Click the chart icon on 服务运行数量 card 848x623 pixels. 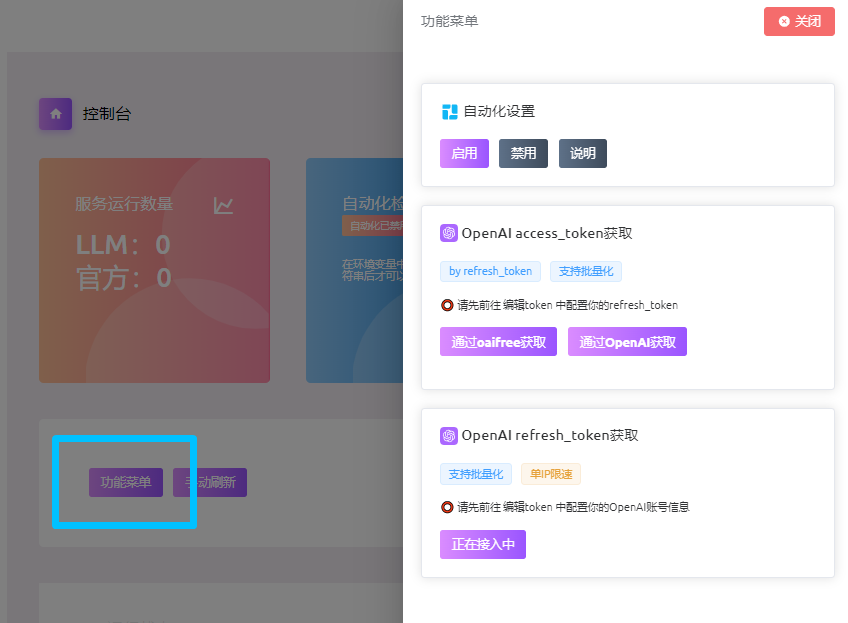point(223,205)
